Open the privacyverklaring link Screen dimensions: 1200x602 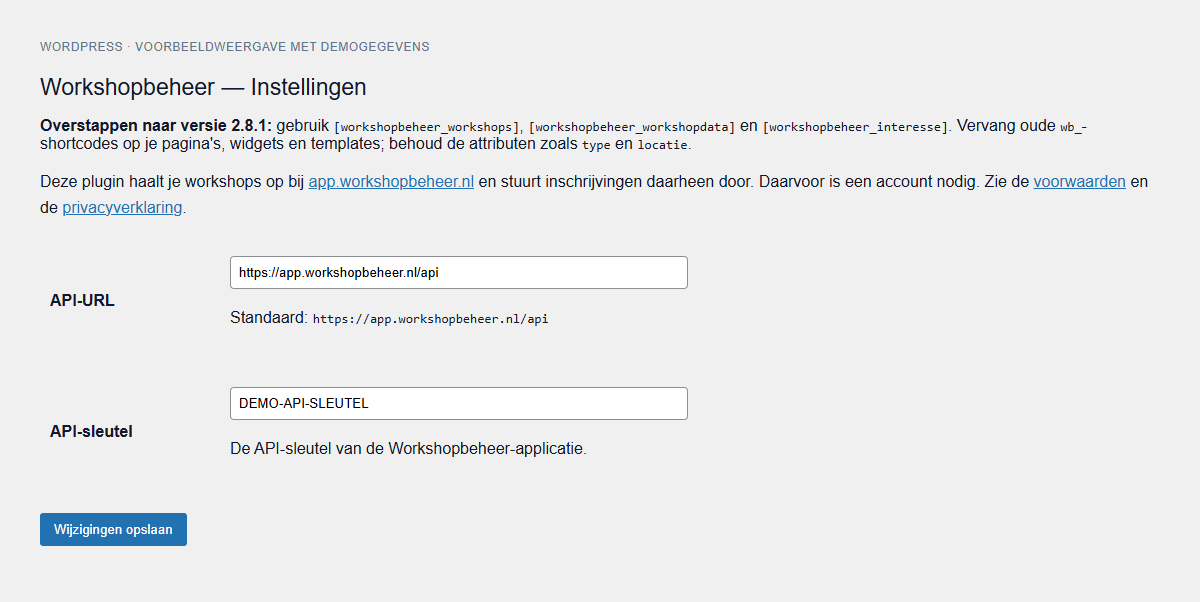122,208
